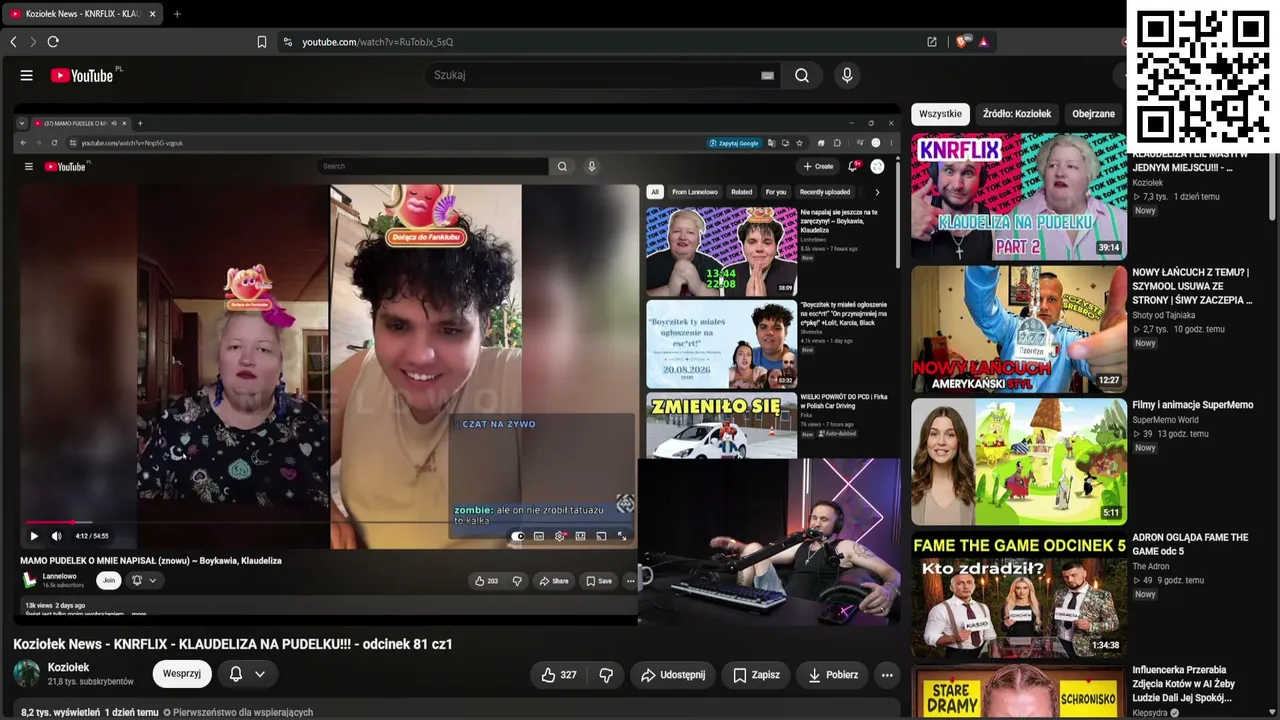Share the video via Udostępnij

(673, 675)
